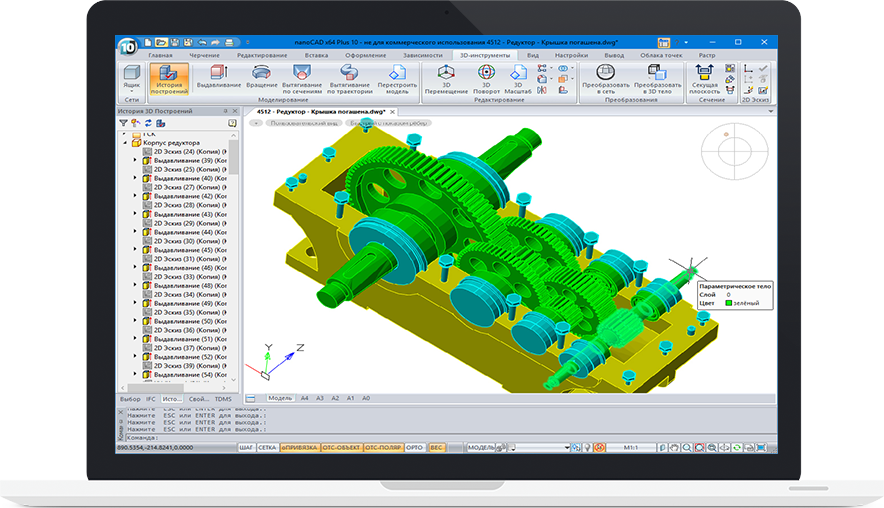Viewport: 884px width, 508px height.
Task: Click Преобразовать в 3D тело tool
Action: pyautogui.click(x=657, y=79)
